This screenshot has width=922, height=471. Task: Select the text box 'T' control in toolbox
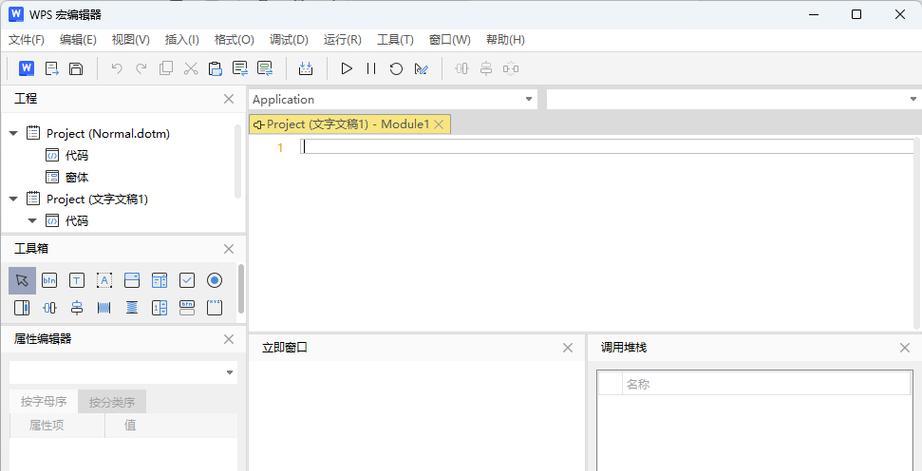[x=76, y=280]
